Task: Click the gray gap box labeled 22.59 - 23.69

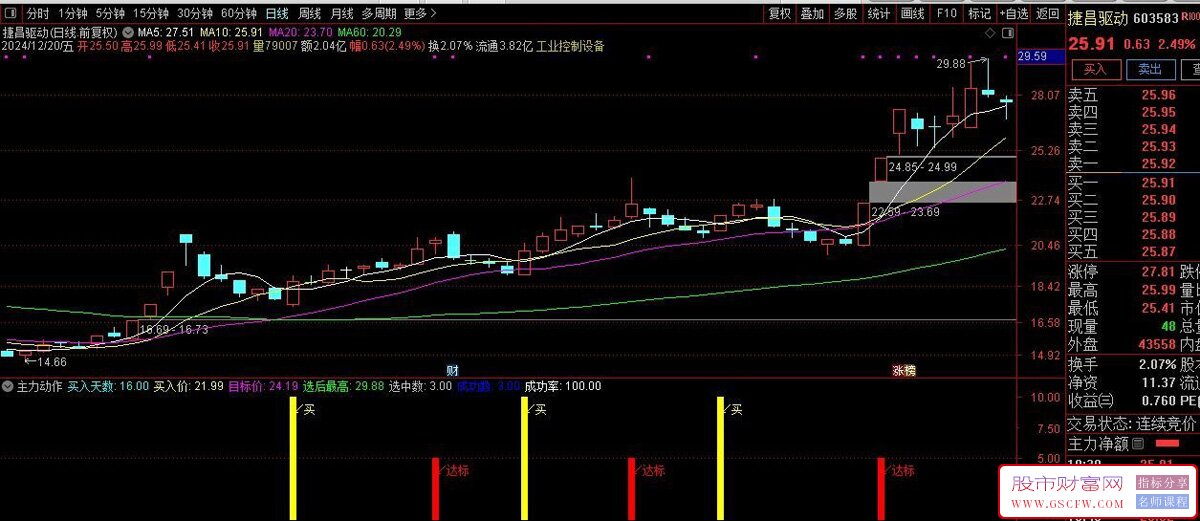Action: 943,192
